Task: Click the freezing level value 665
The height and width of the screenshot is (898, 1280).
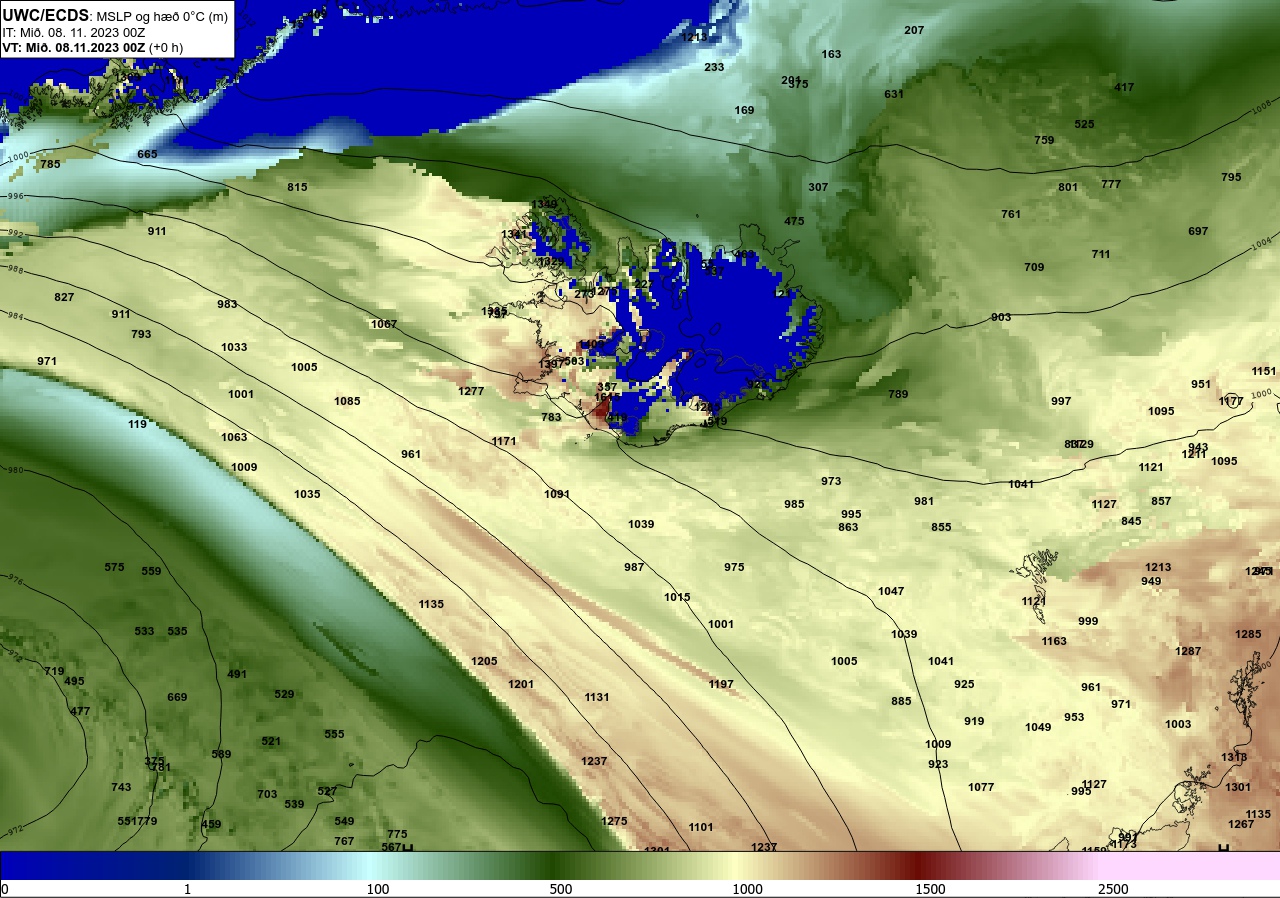Action: (x=147, y=154)
